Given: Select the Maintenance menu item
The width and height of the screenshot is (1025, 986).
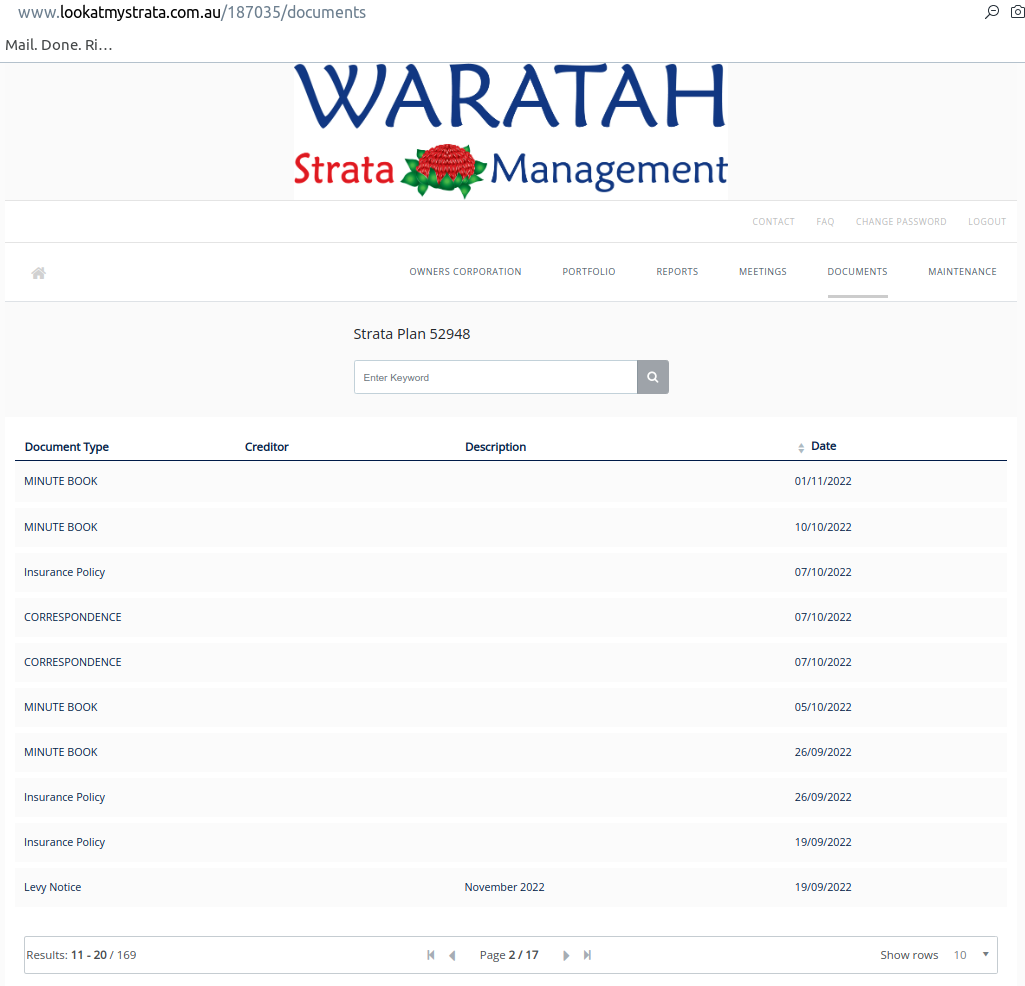Looking at the screenshot, I should coord(961,272).
